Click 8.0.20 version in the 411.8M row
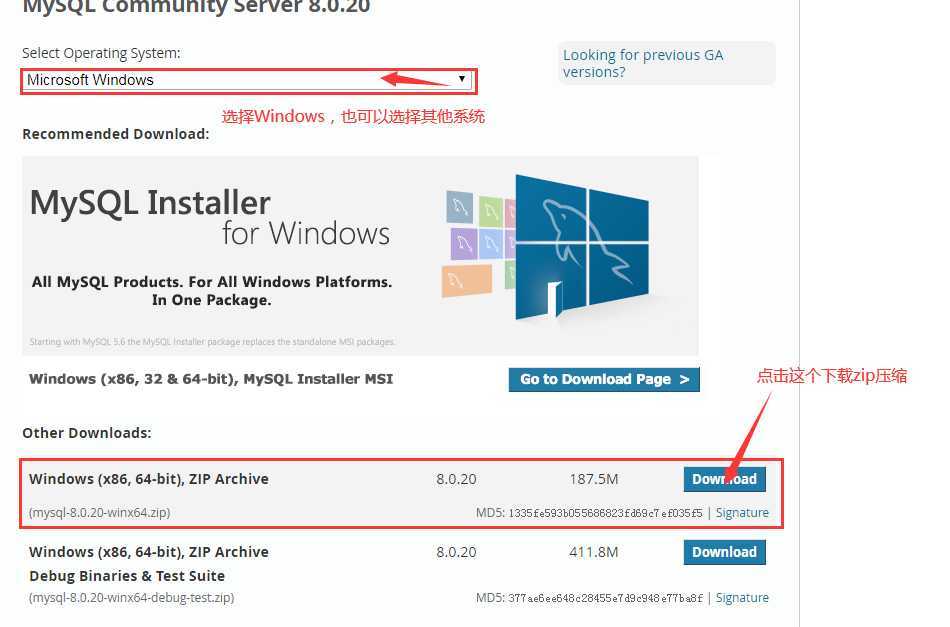Image resolution: width=950 pixels, height=627 pixels. point(456,552)
